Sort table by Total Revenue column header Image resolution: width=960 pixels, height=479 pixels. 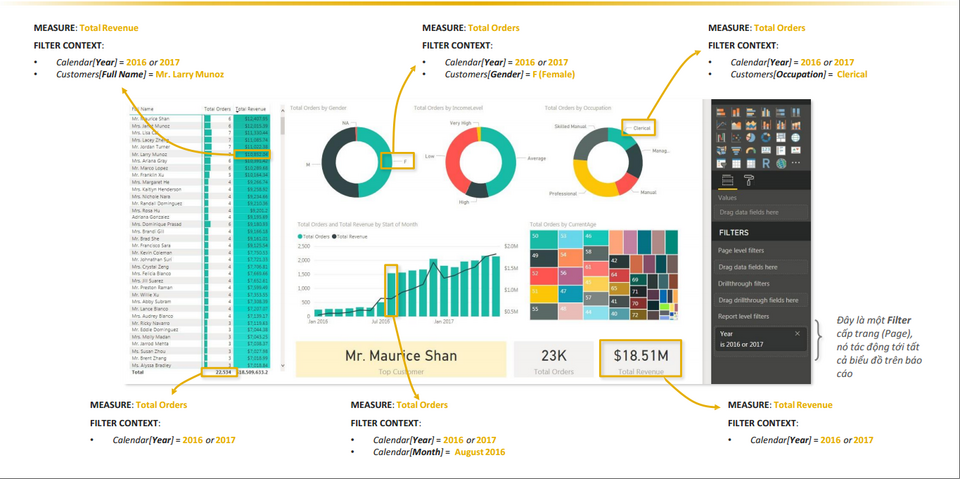(x=250, y=108)
